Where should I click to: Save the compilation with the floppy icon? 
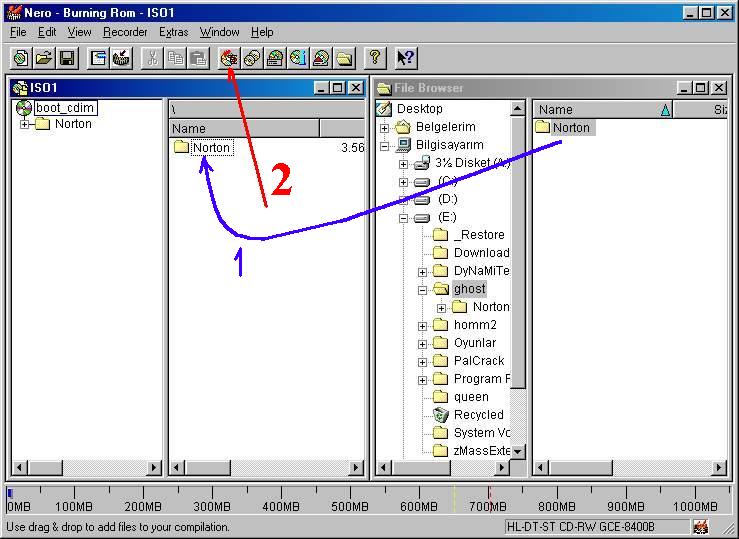(67, 58)
